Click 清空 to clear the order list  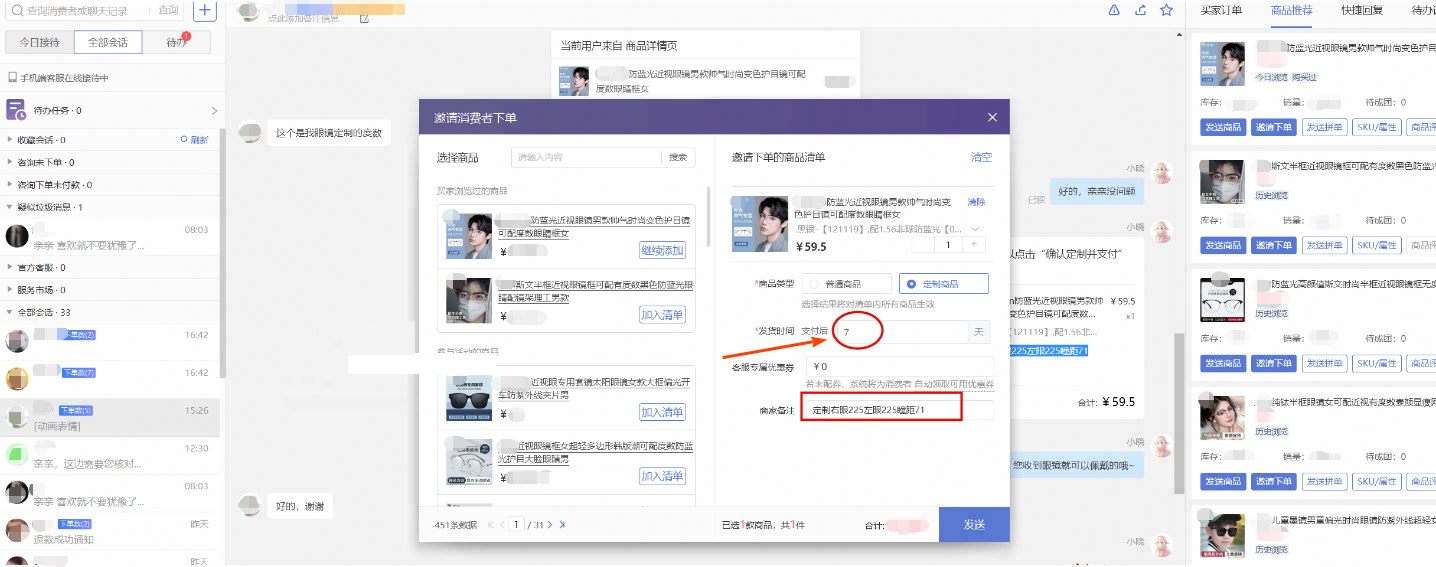point(981,157)
